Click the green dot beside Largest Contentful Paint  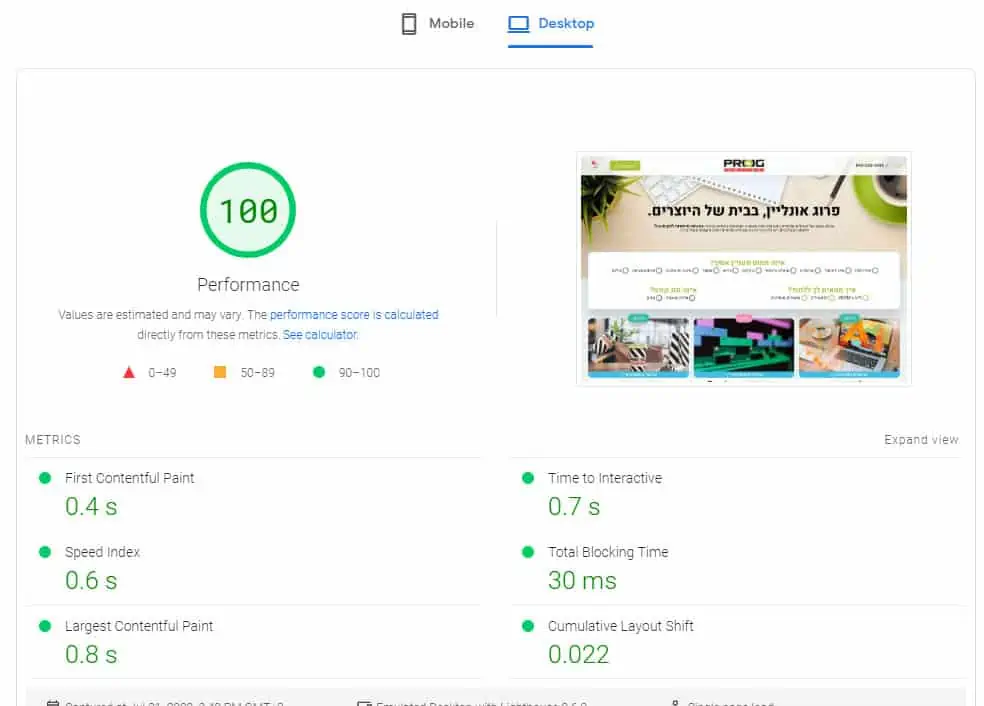point(45,626)
